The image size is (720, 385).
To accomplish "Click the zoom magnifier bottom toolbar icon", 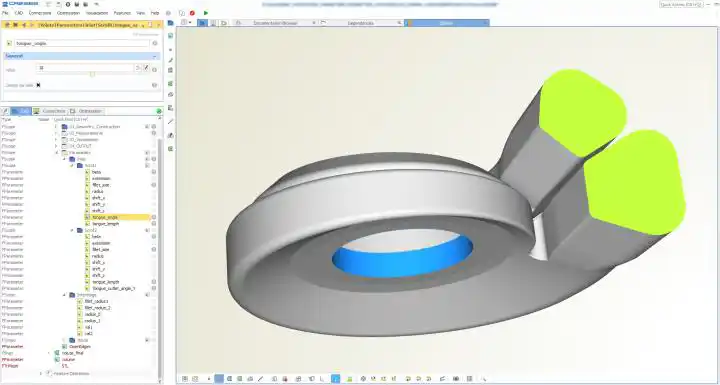I will coord(484,379).
